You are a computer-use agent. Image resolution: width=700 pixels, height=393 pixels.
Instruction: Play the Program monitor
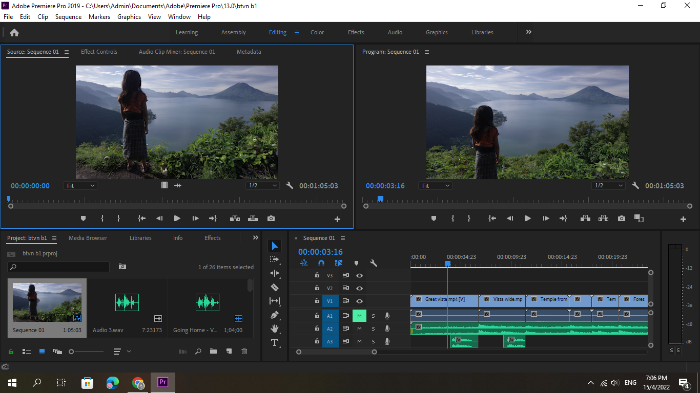point(528,218)
